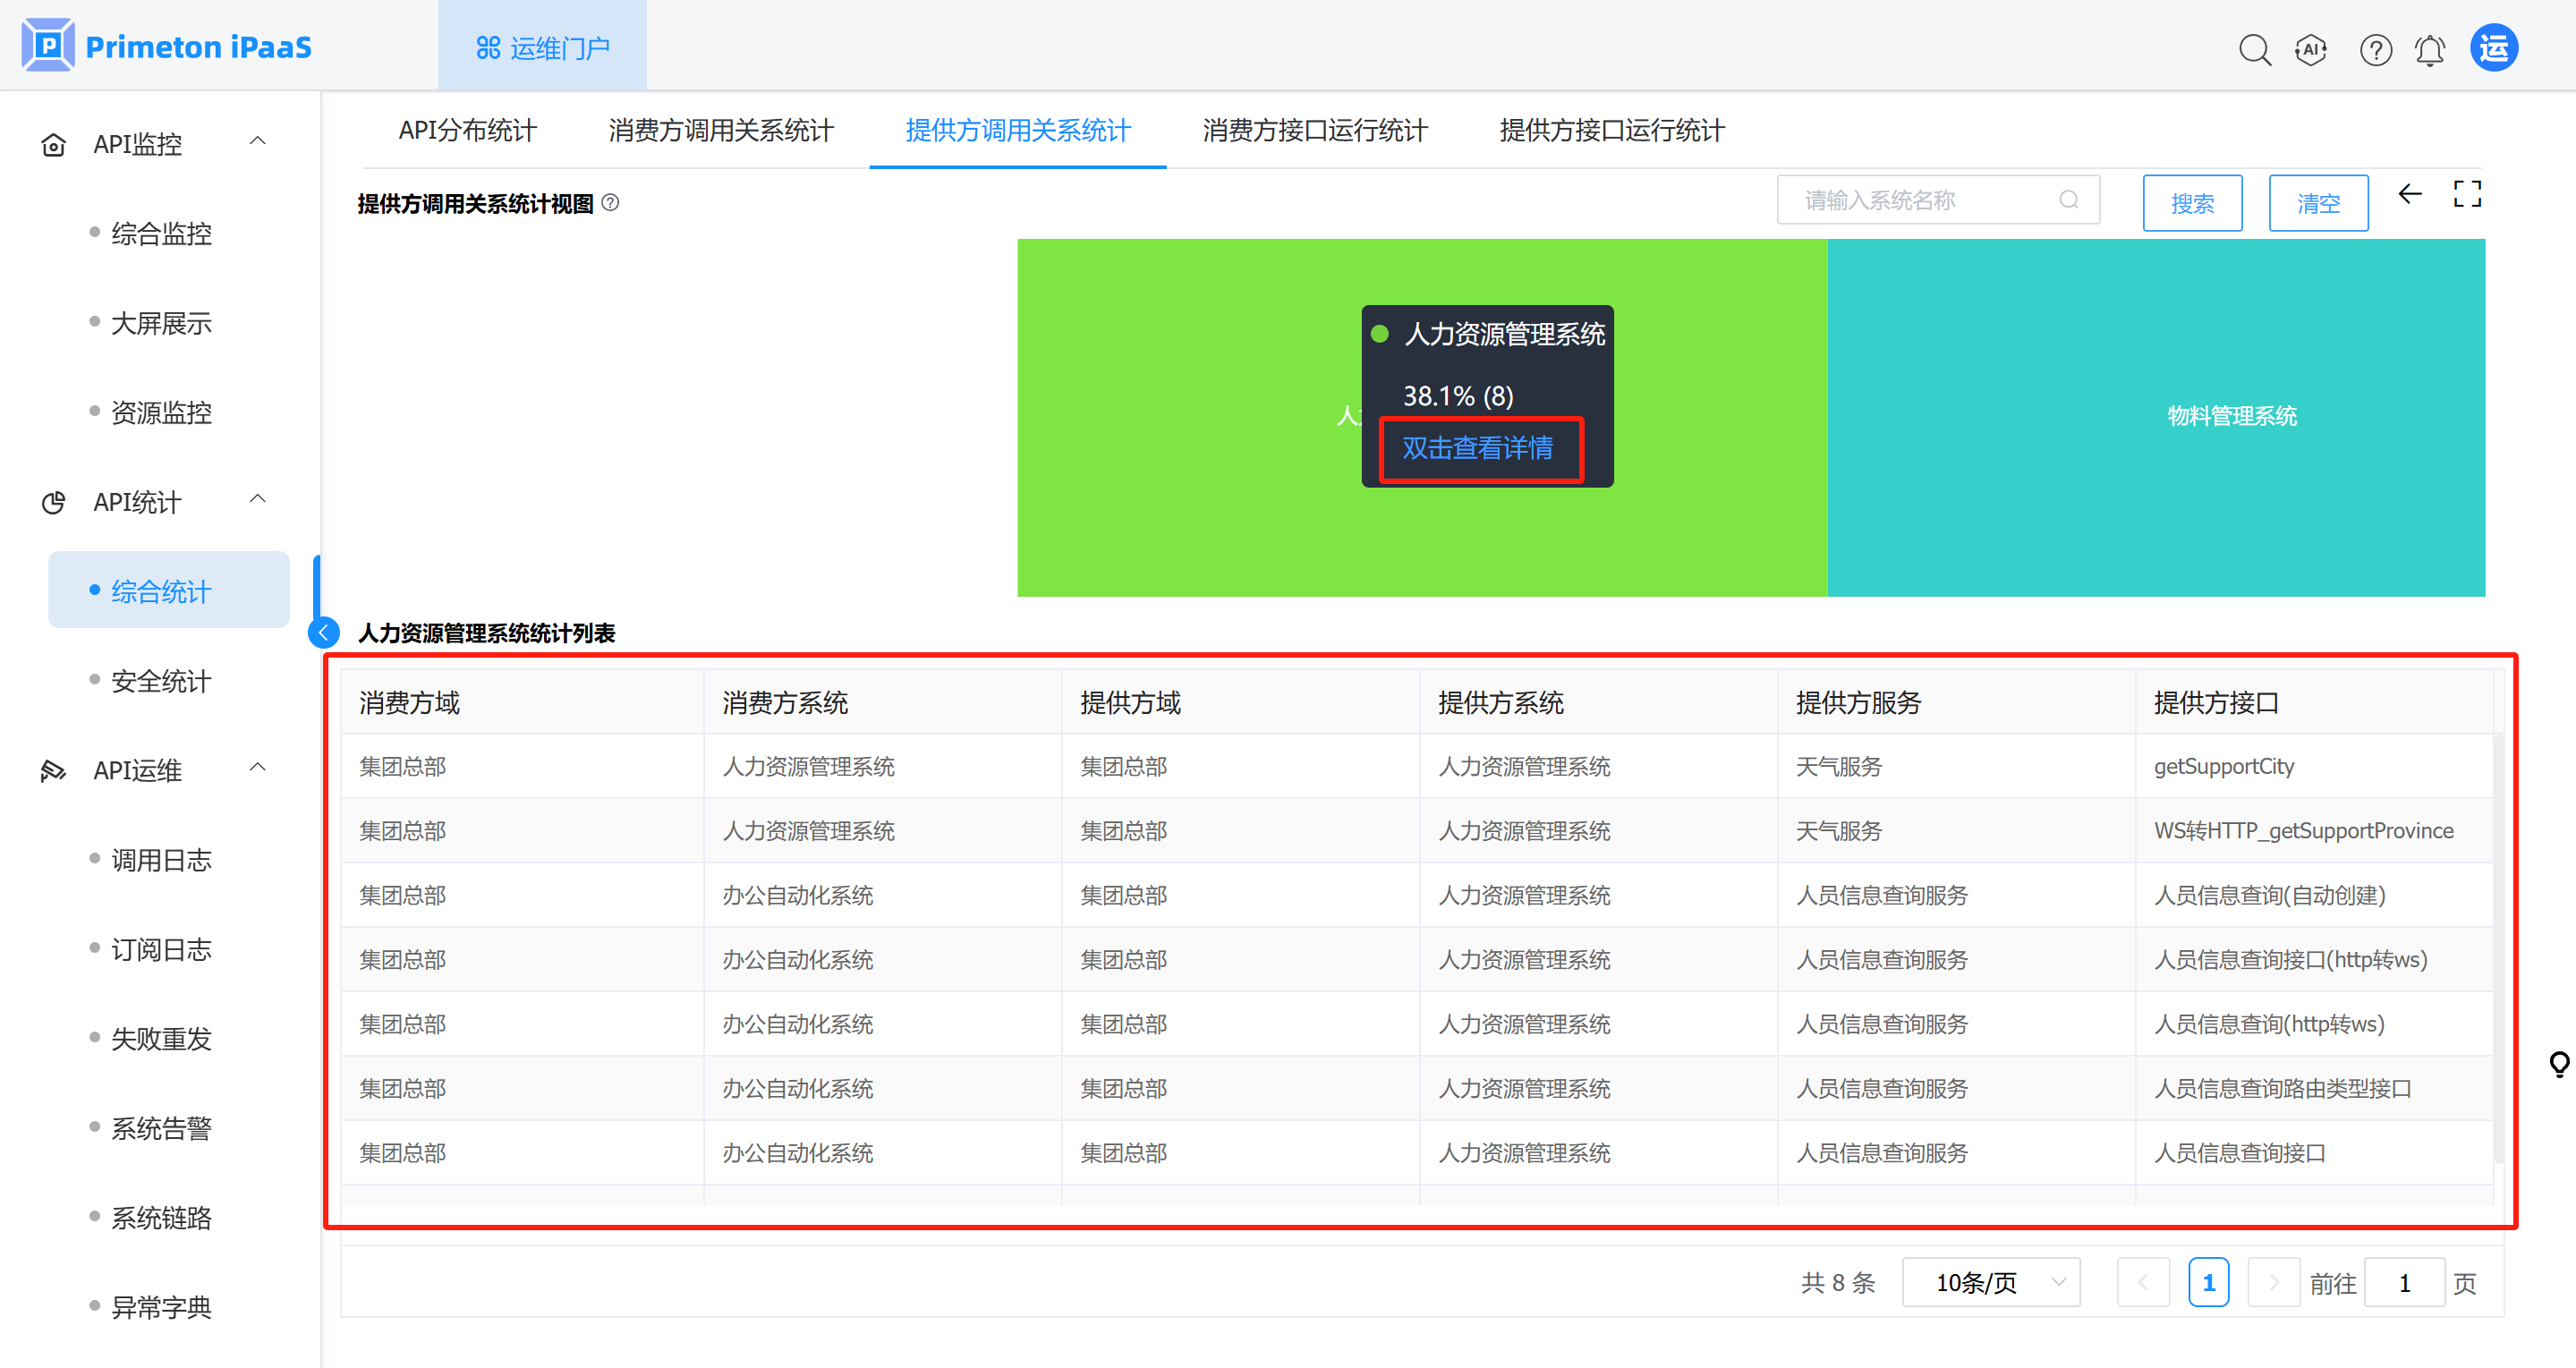Screen dimensions: 2576x1368
Task: Click the user avatar 运 icon
Action: point(2493,48)
